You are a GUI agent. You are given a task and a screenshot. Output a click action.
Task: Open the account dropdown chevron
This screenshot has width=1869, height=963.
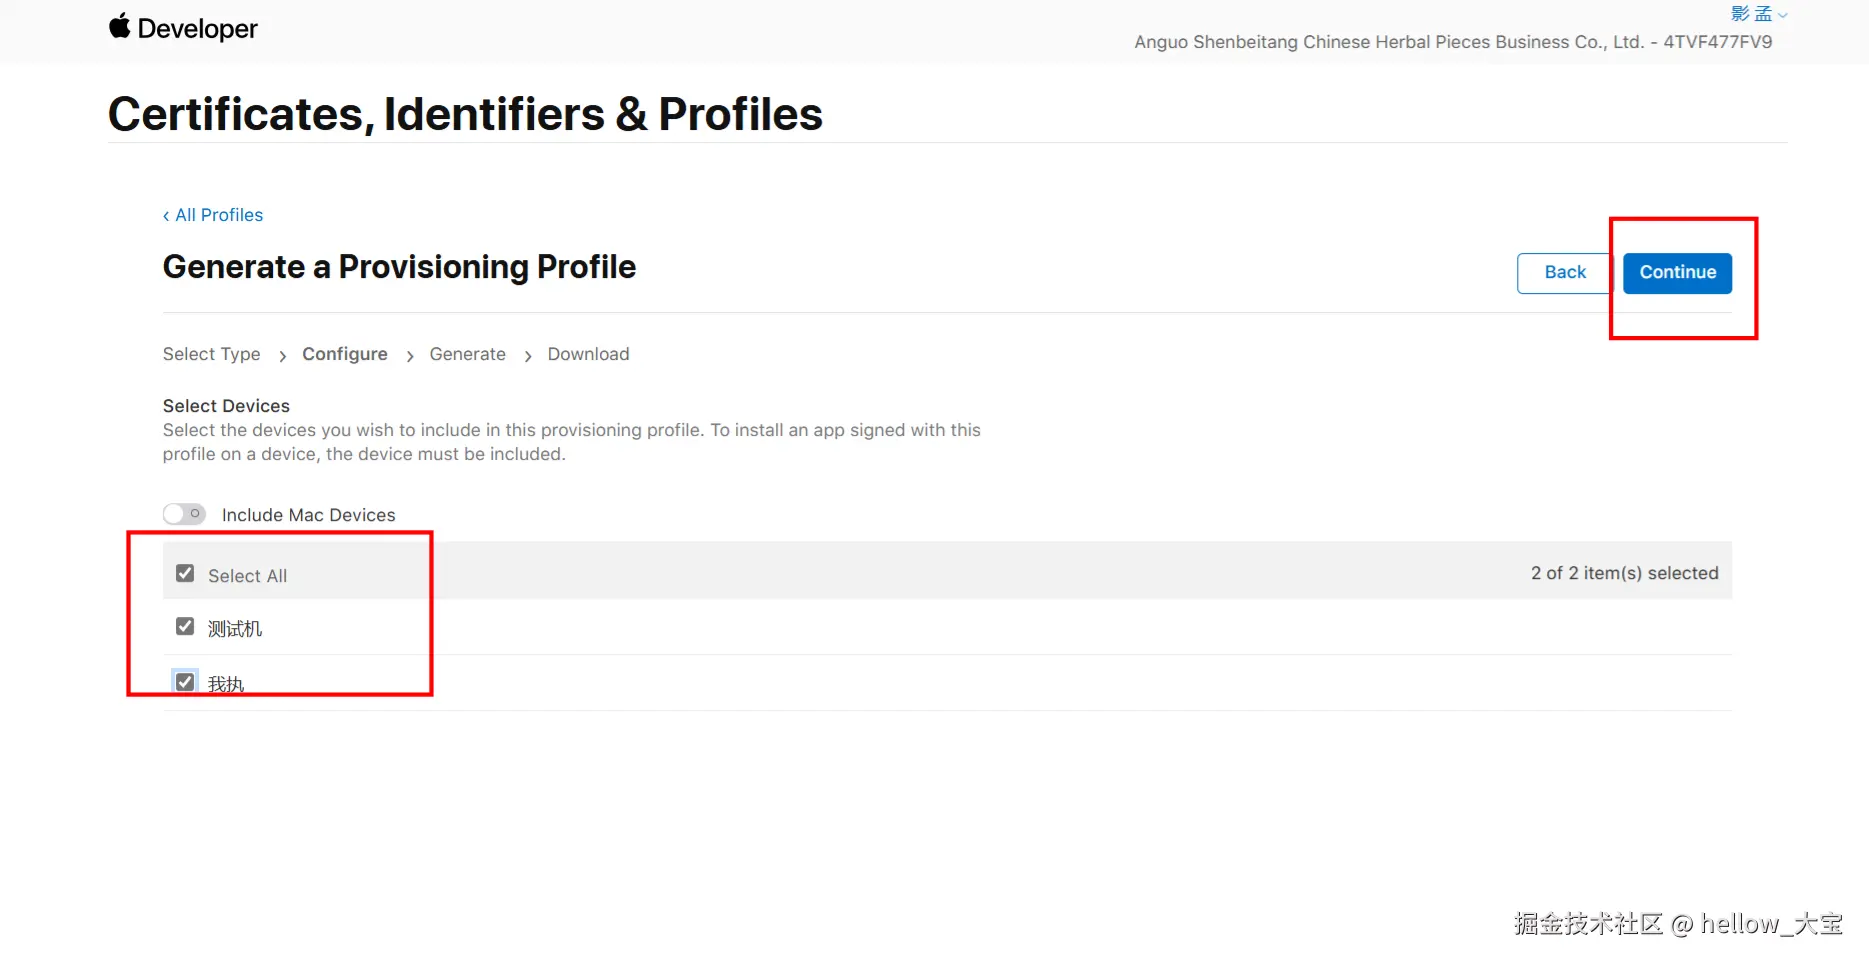click(x=1782, y=15)
